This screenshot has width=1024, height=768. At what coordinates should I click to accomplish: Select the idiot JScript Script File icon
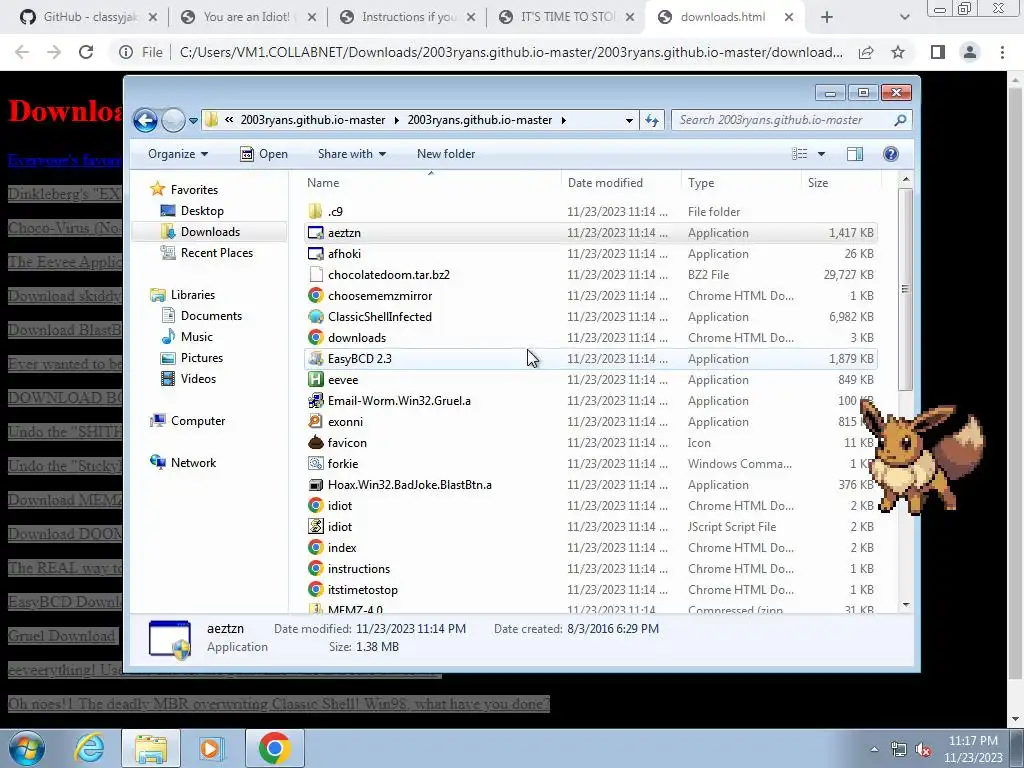pyautogui.click(x=315, y=526)
